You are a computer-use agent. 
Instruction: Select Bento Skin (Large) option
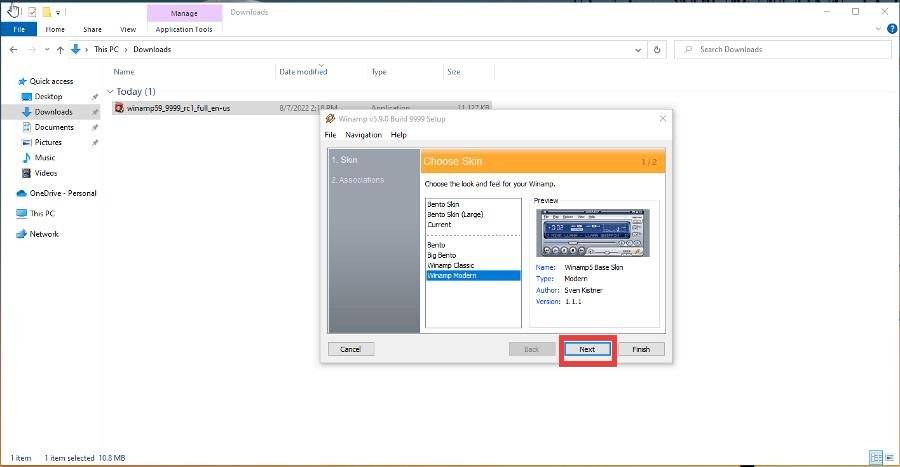point(455,215)
